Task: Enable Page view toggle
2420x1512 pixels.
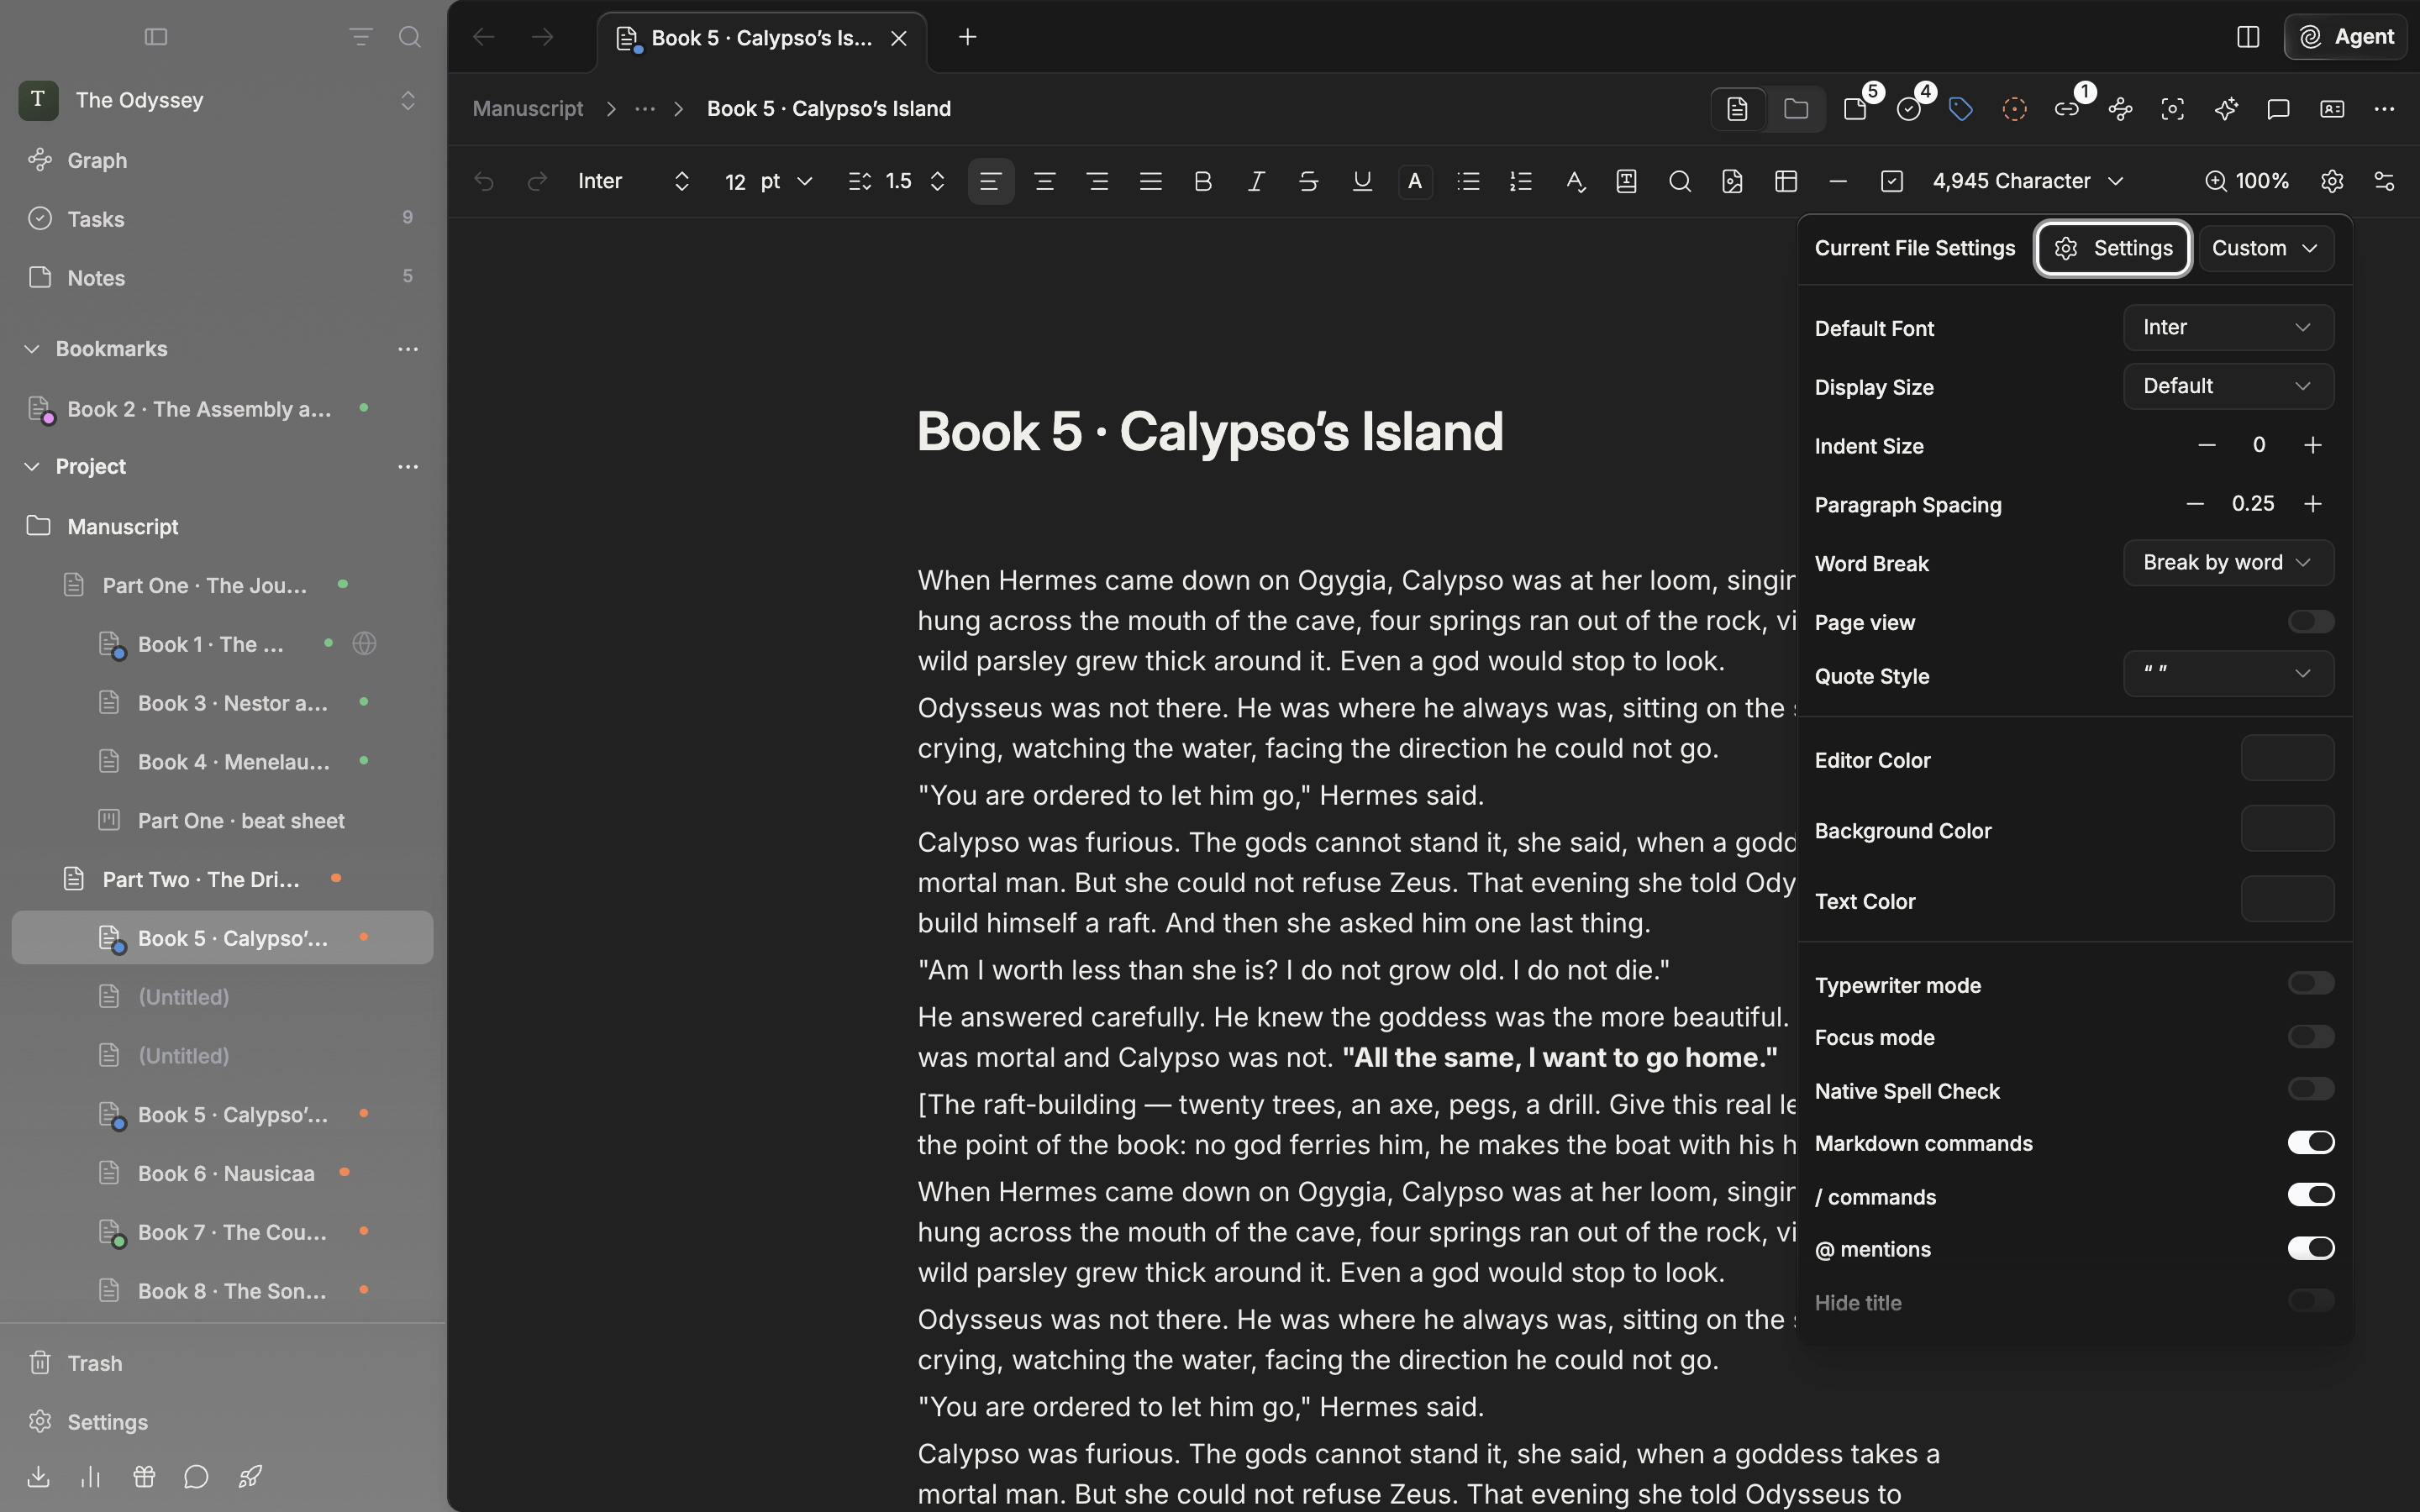Action: (x=2311, y=621)
